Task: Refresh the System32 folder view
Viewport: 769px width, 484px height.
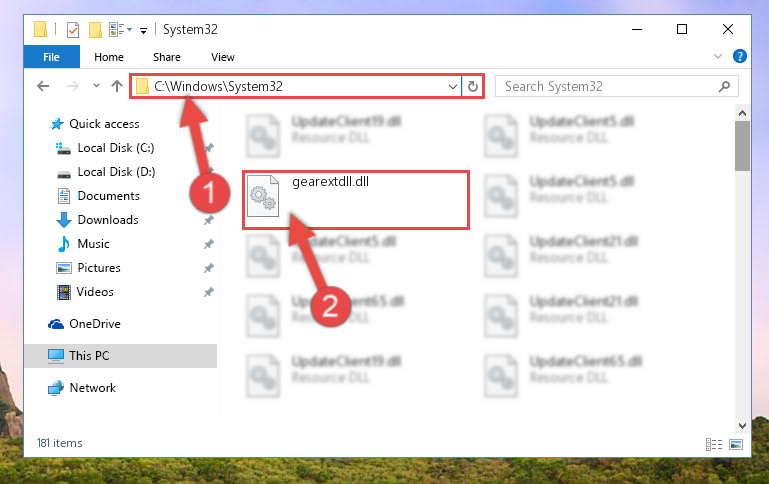Action: [473, 86]
